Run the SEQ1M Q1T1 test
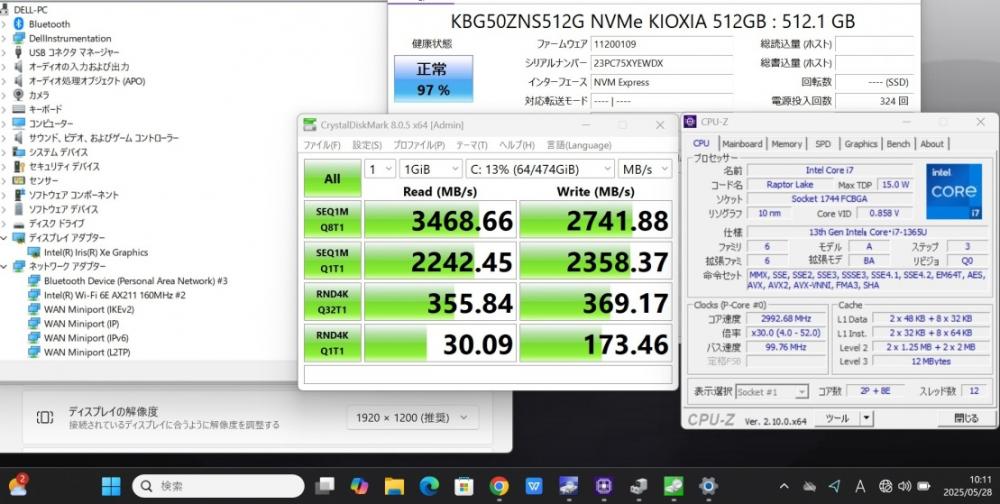The width and height of the screenshot is (1000, 504). point(332,260)
